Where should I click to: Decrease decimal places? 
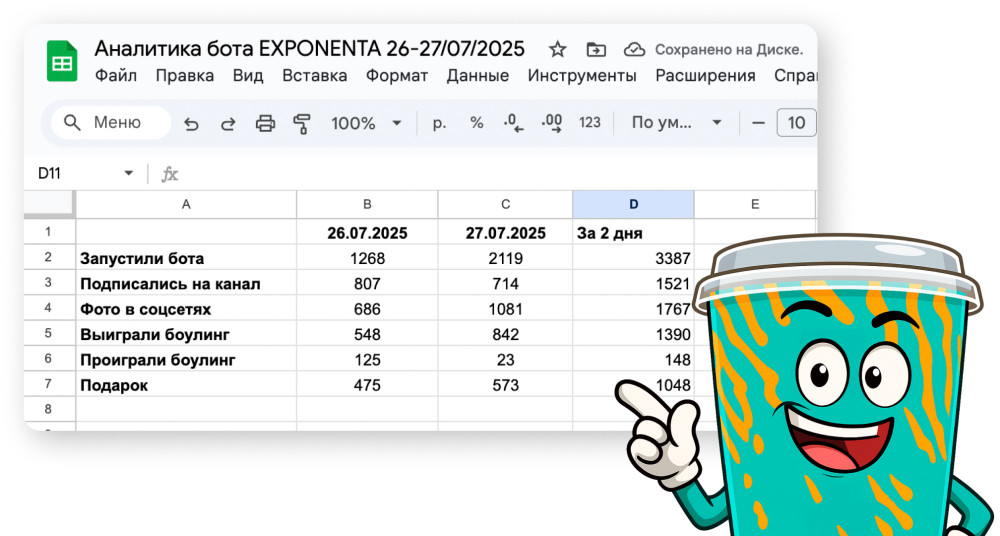[x=514, y=123]
